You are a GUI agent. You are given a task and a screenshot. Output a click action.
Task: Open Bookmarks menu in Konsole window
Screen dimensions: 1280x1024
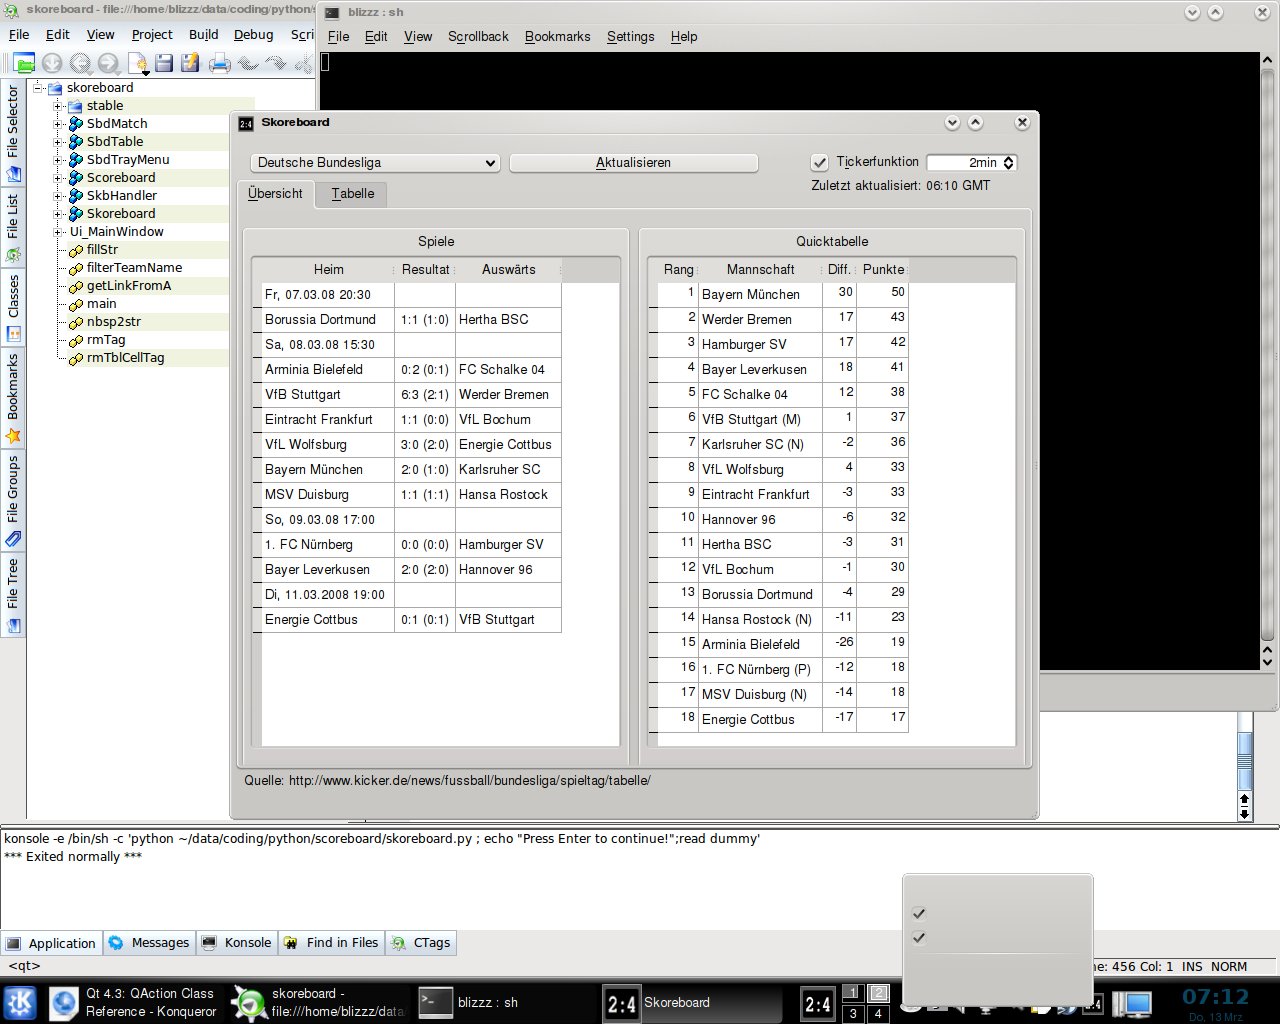click(x=557, y=36)
